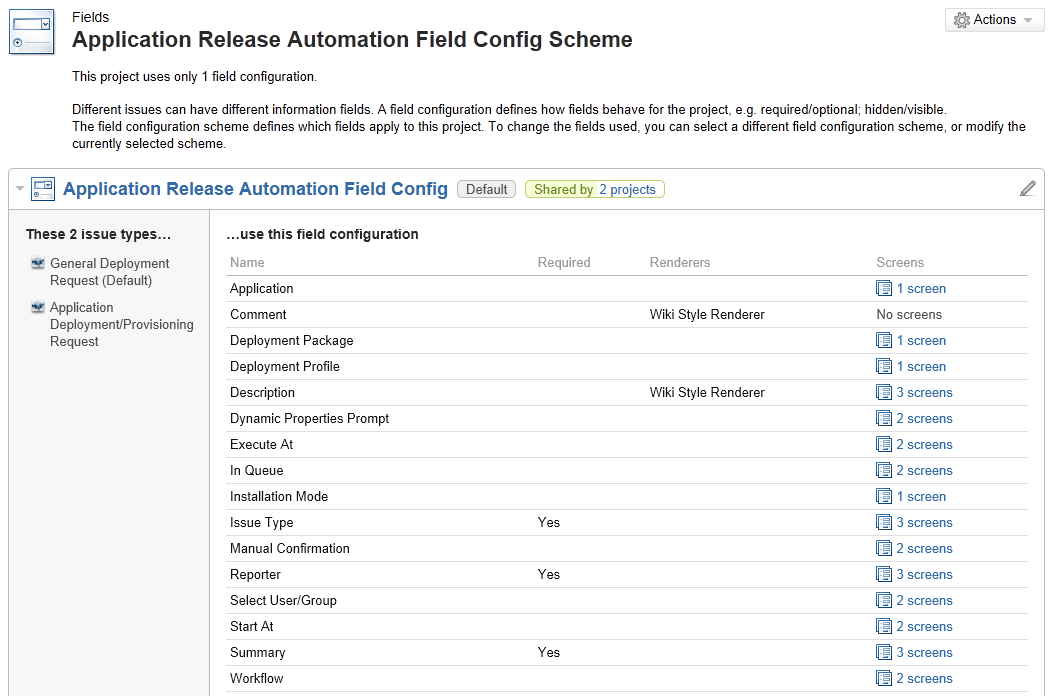The image size is (1051, 696).
Task: Select the Workflow field name
Action: click(x=257, y=679)
